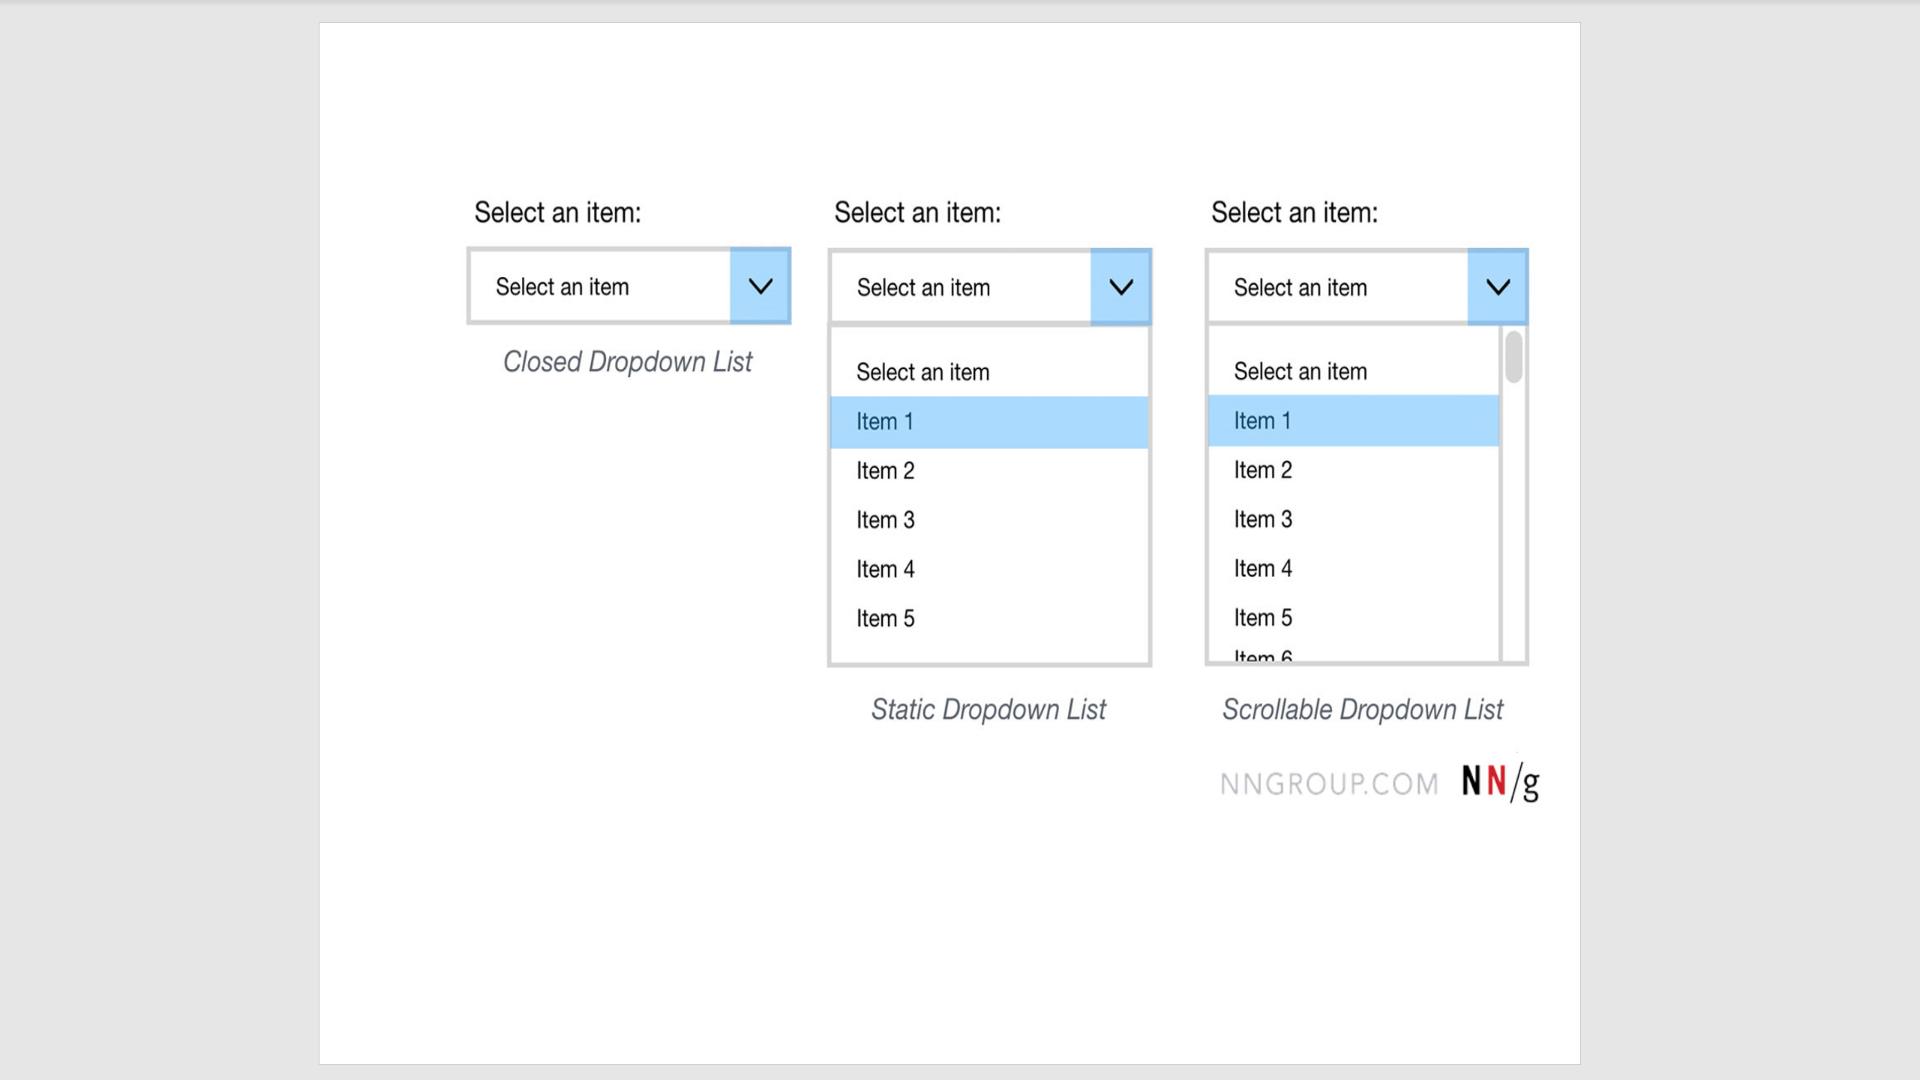Click 'Select an item' label in closed dropdown

(x=560, y=287)
